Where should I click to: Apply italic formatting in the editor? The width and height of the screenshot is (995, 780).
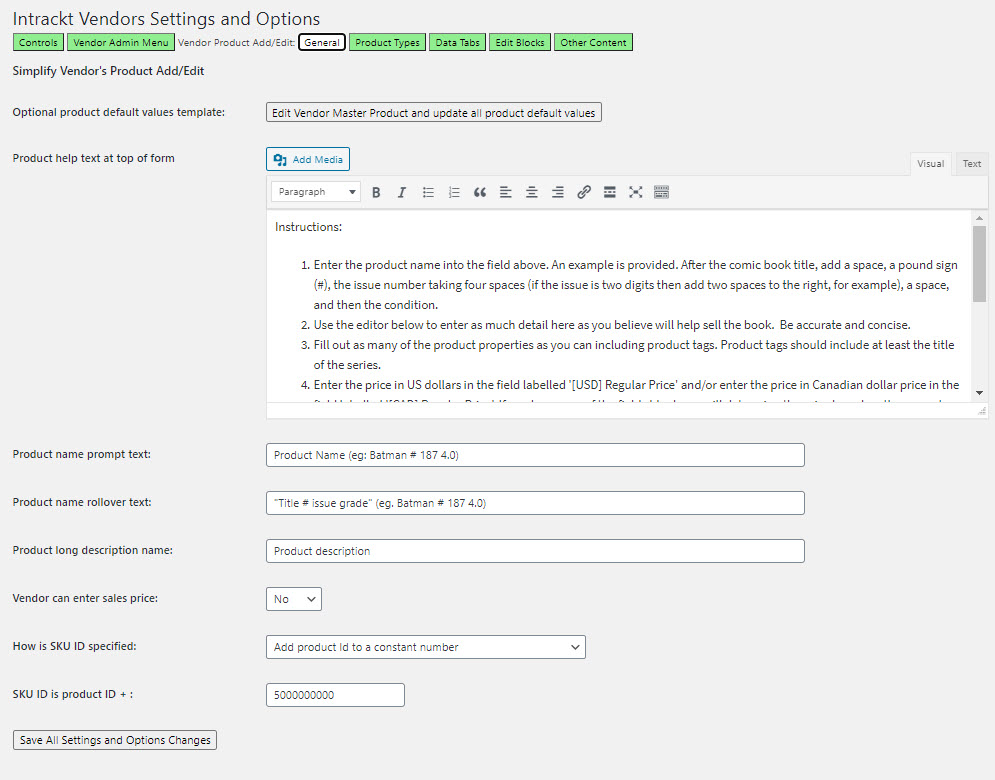[x=402, y=192]
